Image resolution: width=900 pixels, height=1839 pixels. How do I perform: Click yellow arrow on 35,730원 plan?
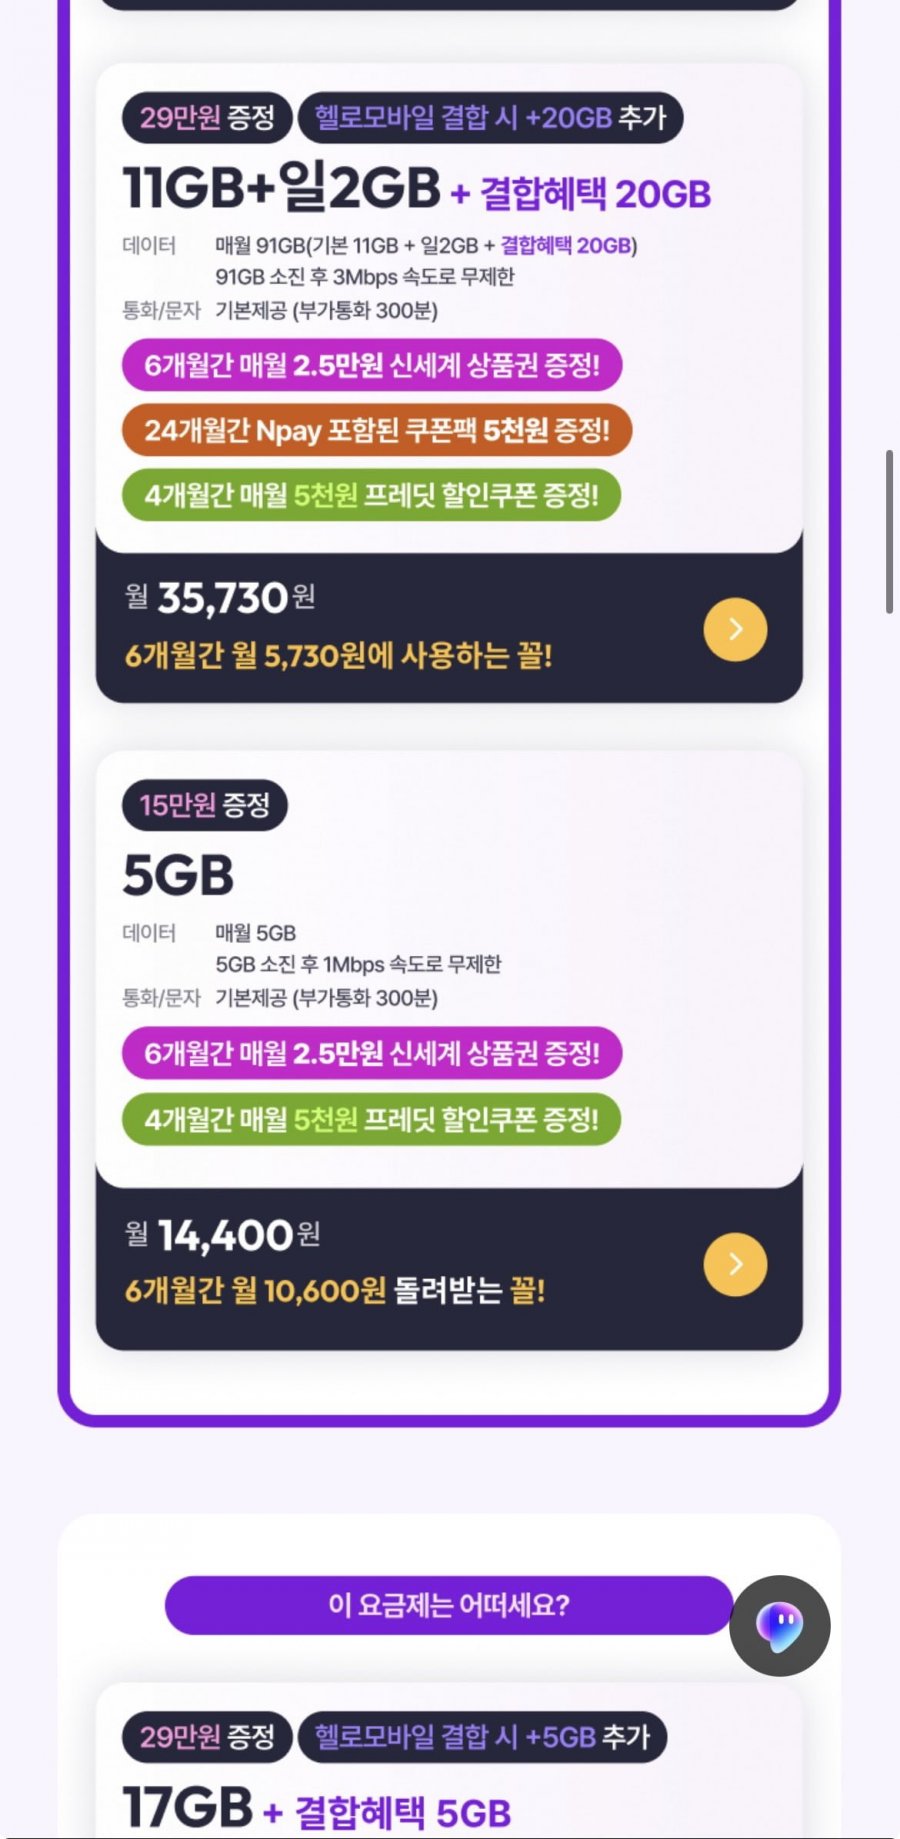pyautogui.click(x=735, y=629)
